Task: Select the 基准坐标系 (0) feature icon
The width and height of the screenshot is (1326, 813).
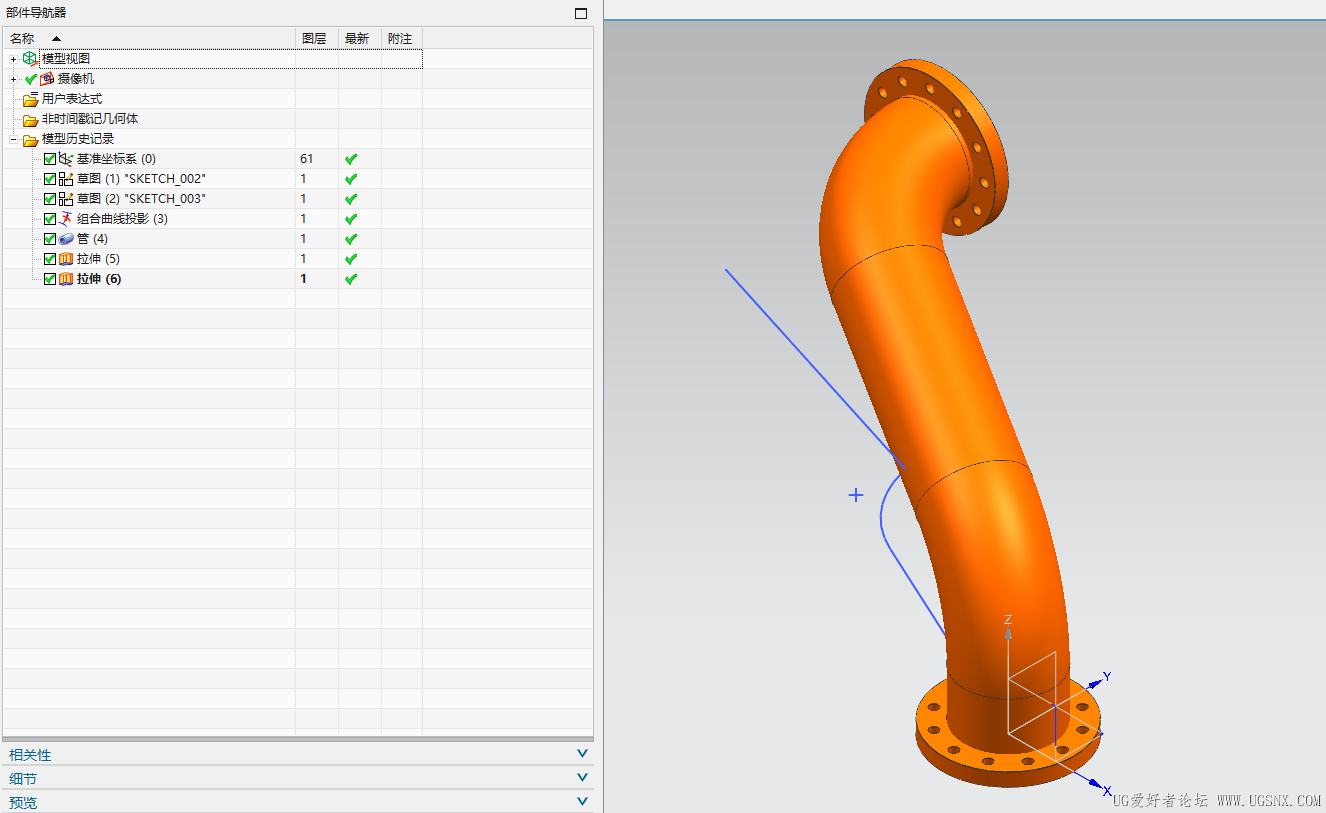Action: (66, 159)
